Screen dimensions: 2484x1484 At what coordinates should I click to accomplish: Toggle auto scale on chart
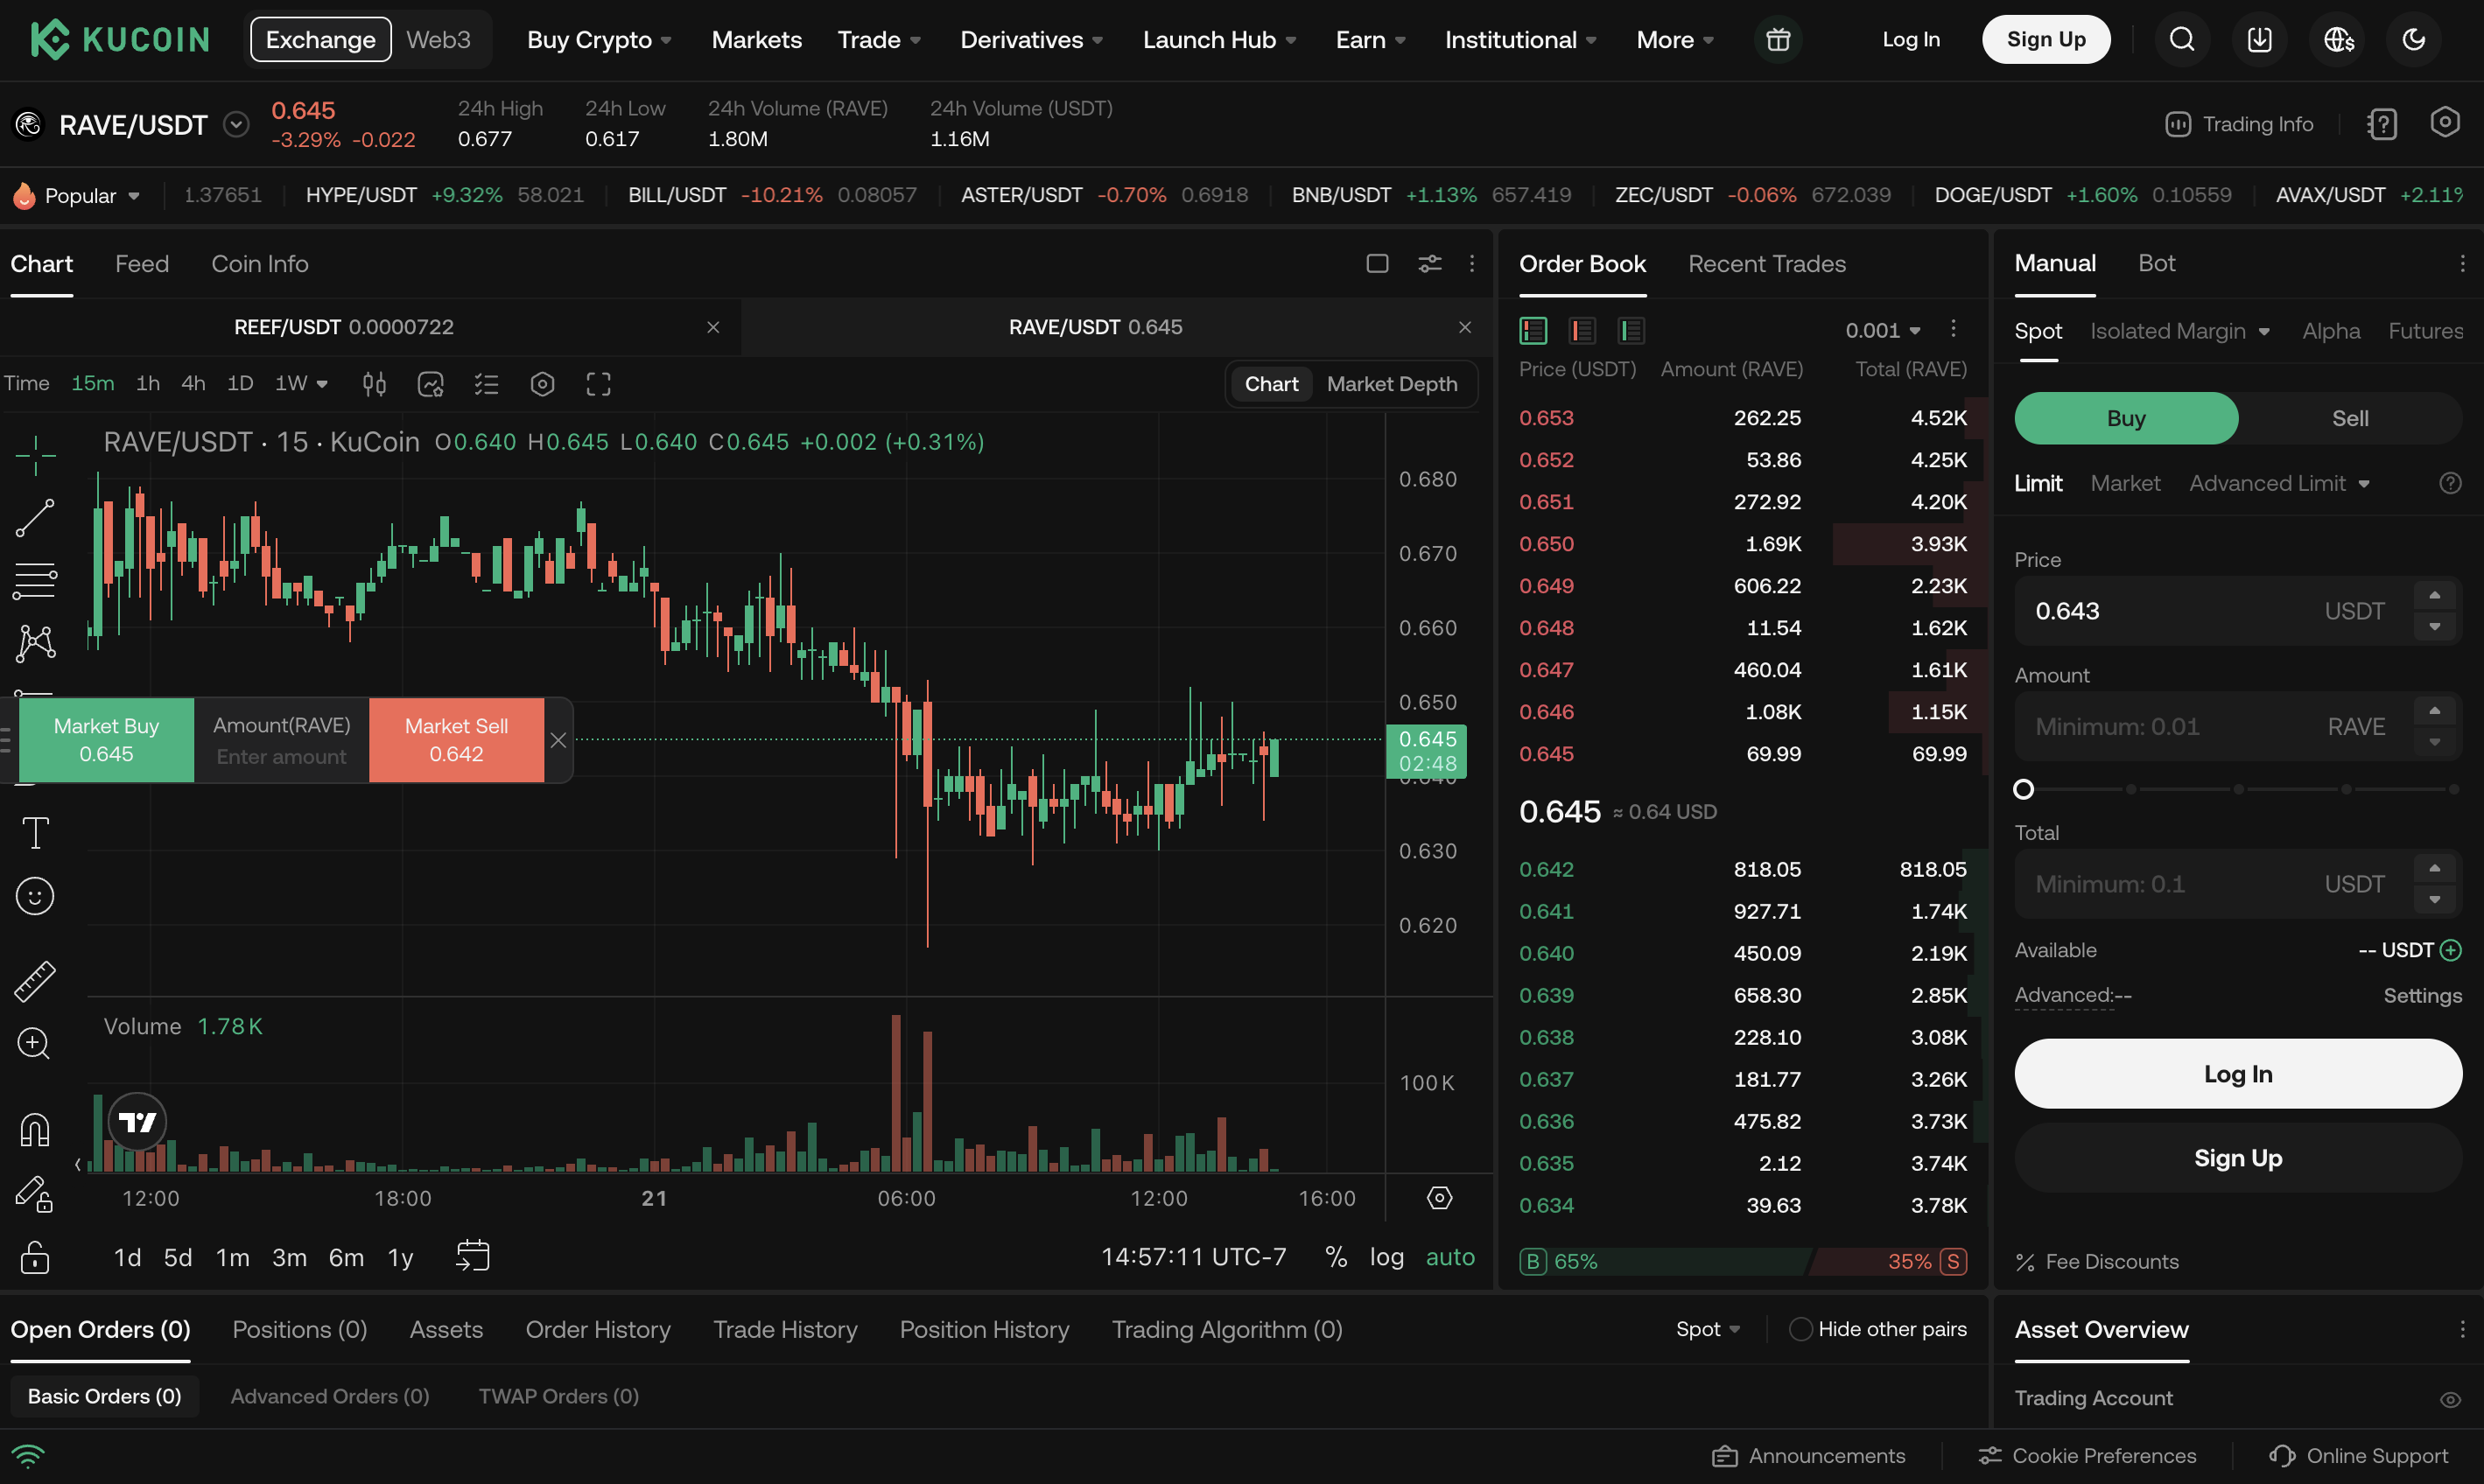(1450, 1257)
